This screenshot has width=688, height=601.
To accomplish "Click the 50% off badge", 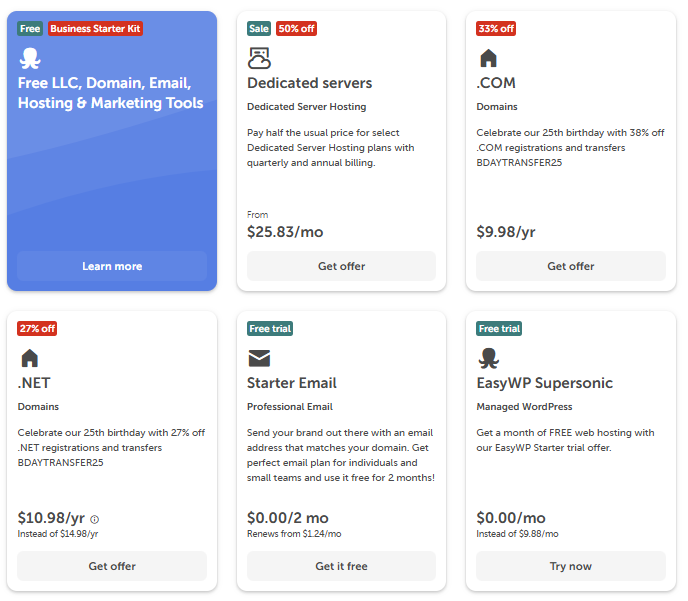I will point(296,29).
